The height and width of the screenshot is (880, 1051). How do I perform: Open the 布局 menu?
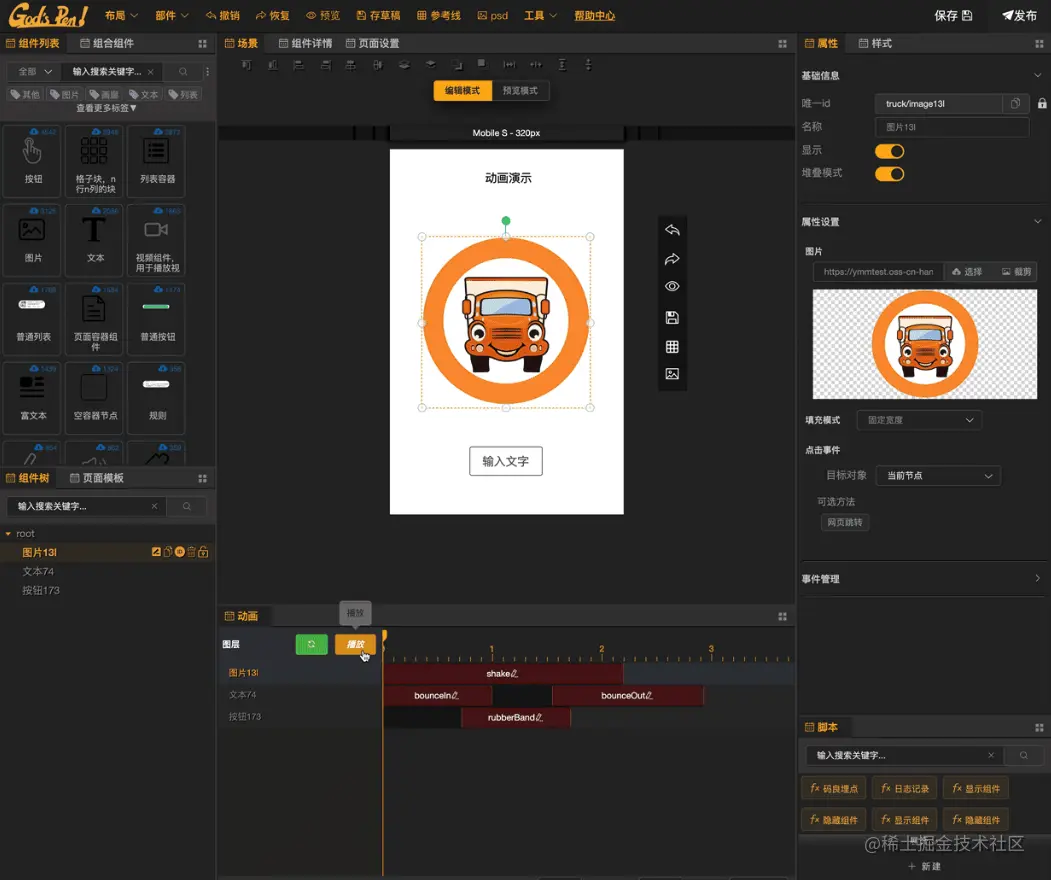[x=121, y=15]
